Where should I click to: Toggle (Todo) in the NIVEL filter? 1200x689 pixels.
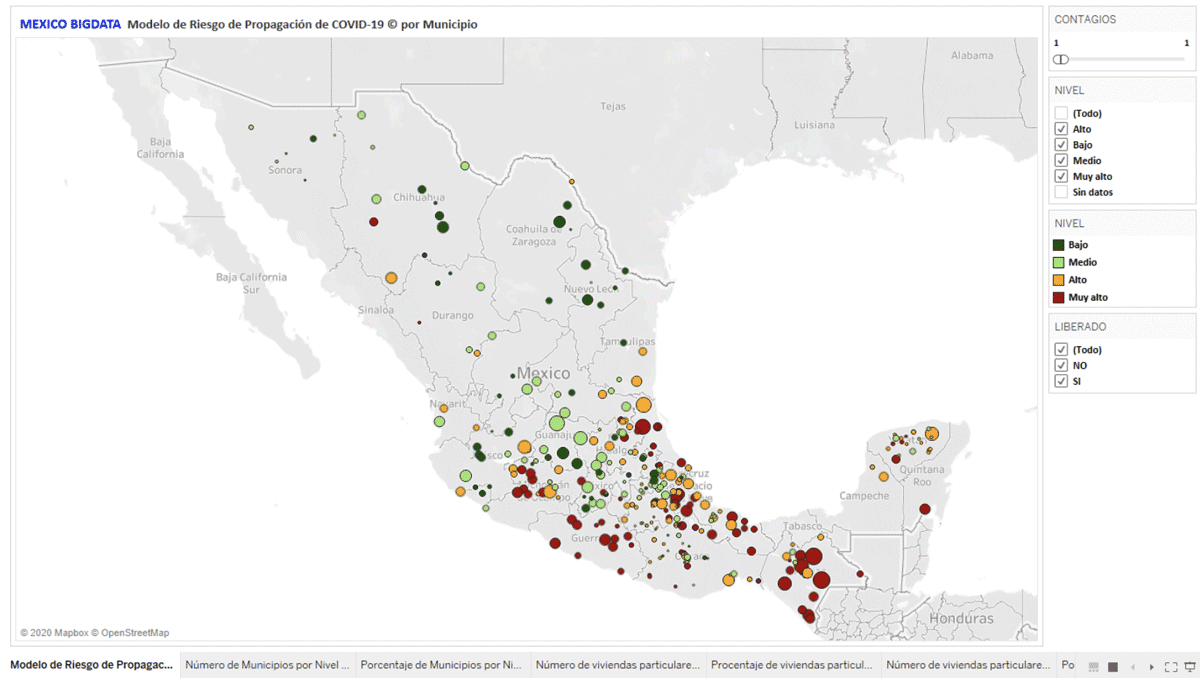[x=1061, y=112]
